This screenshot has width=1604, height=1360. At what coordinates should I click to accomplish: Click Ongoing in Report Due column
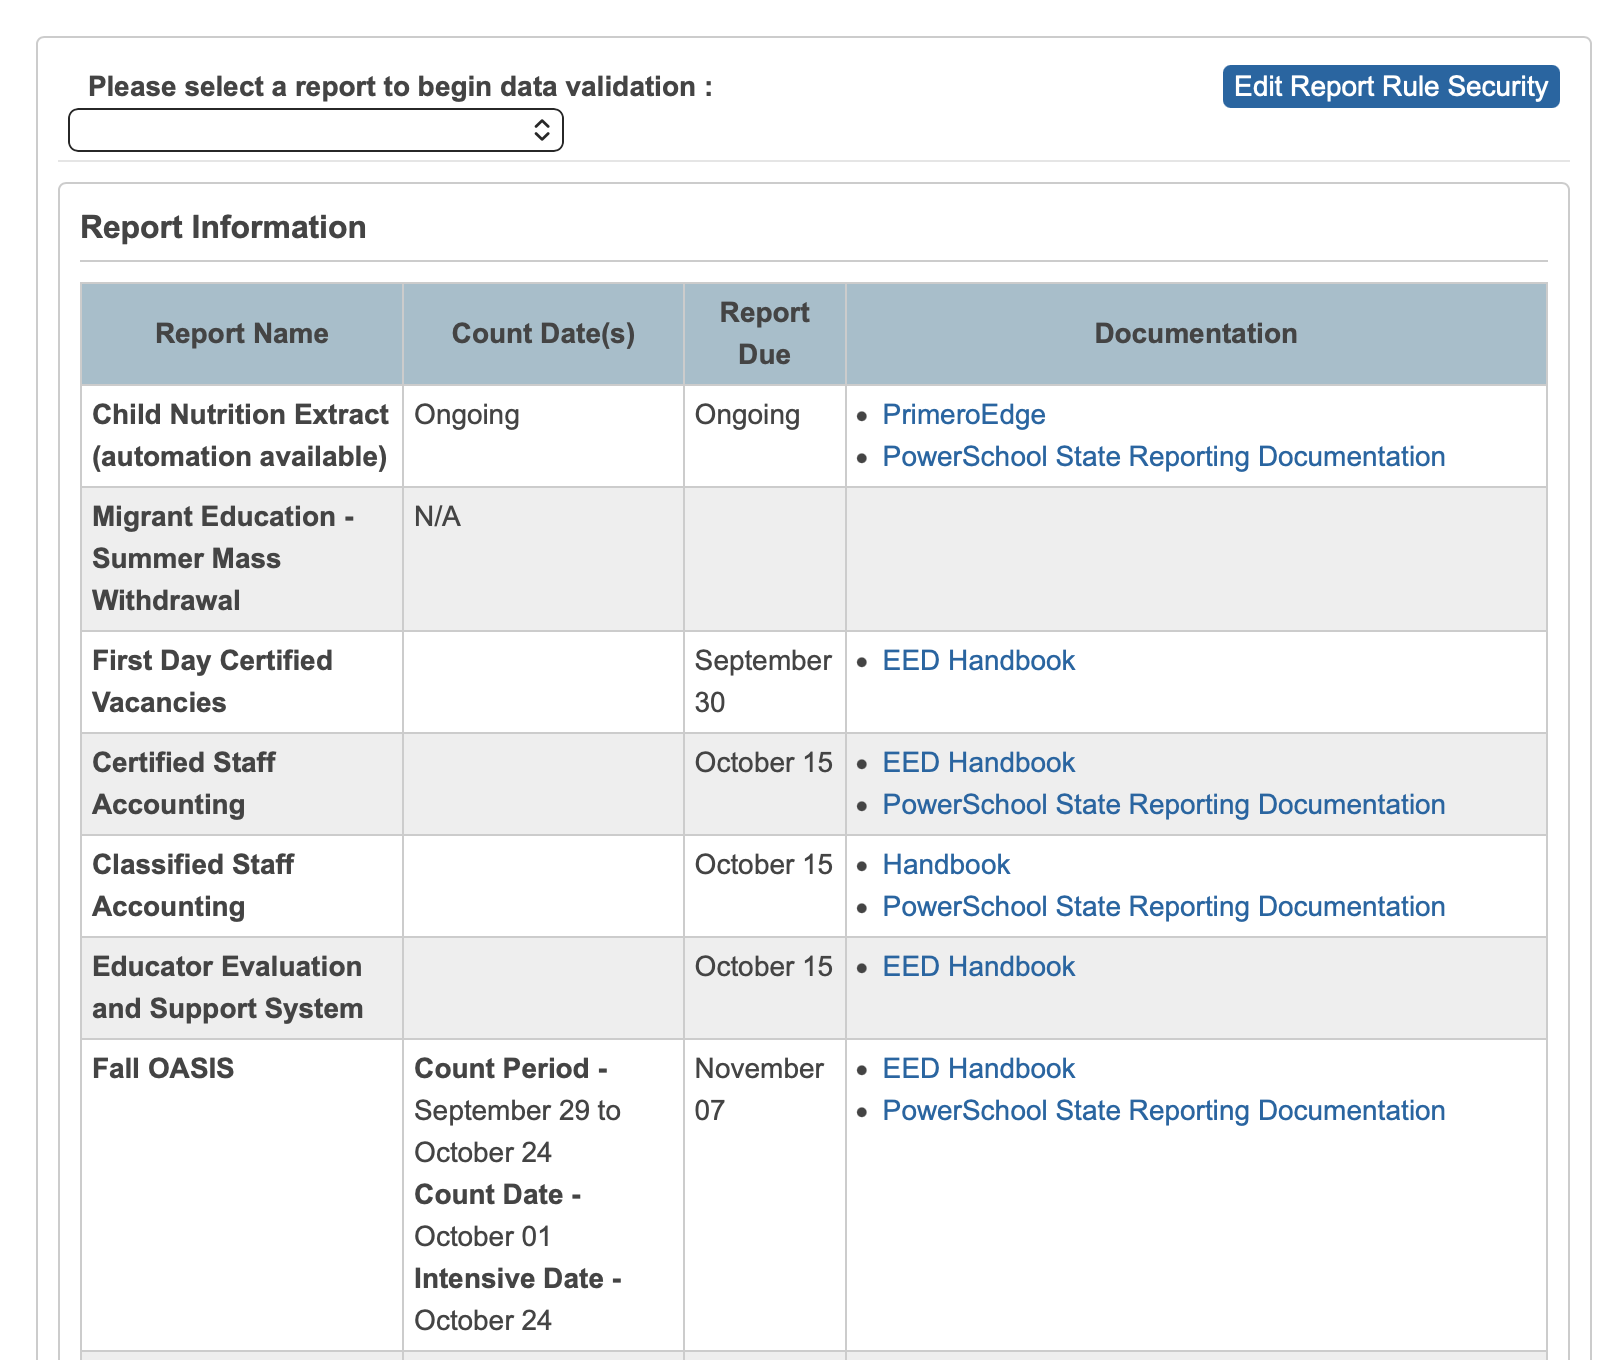(x=747, y=415)
